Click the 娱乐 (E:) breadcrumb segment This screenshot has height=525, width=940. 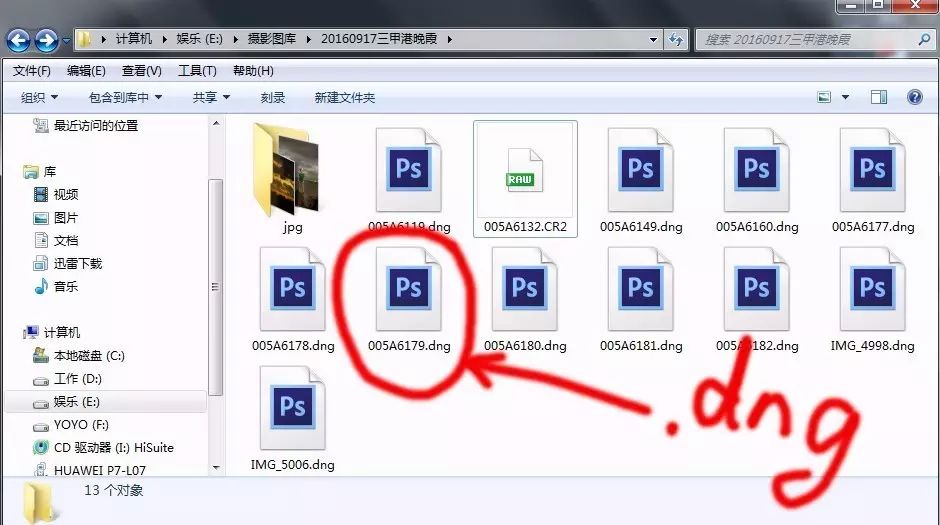(199, 39)
